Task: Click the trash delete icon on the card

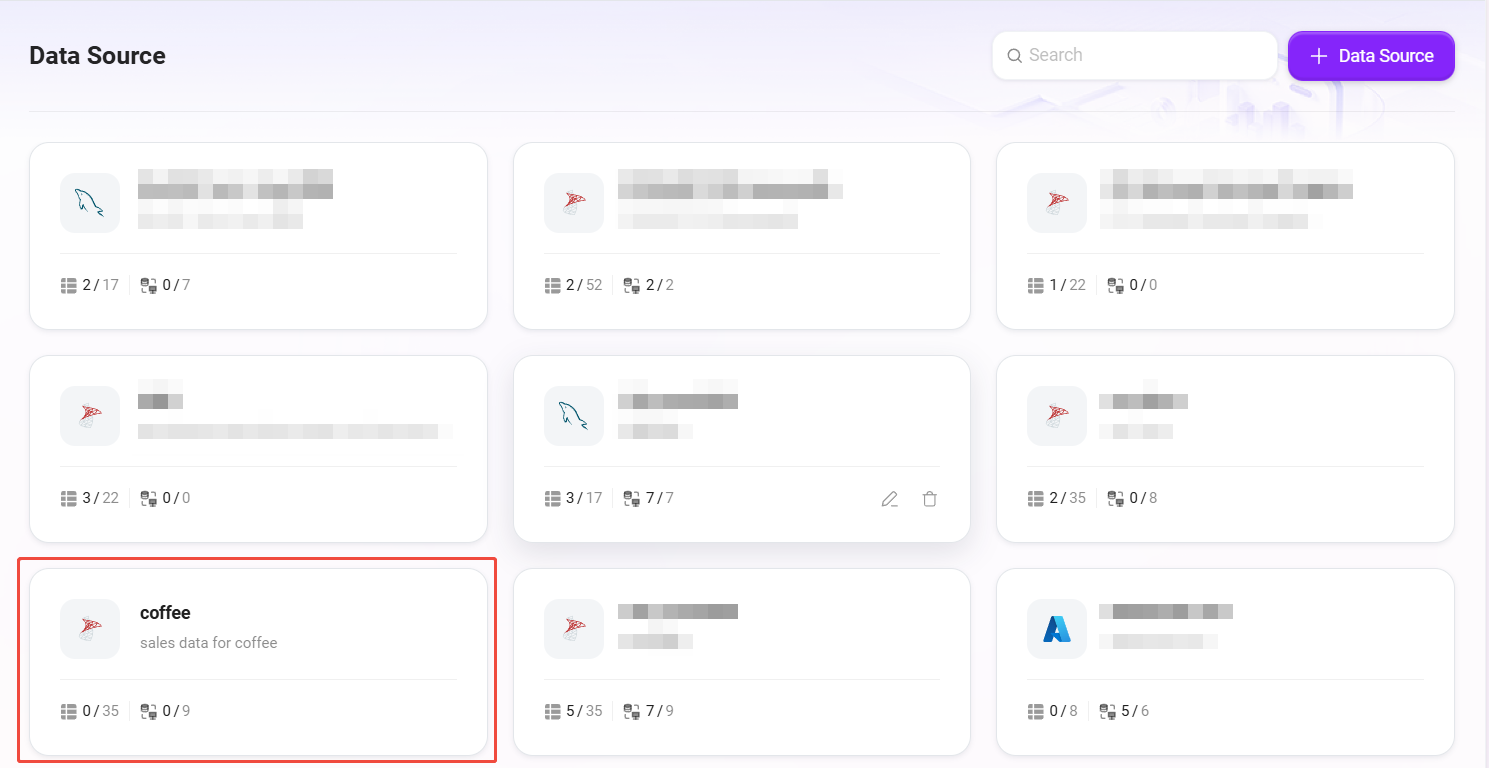Action: pyautogui.click(x=930, y=499)
